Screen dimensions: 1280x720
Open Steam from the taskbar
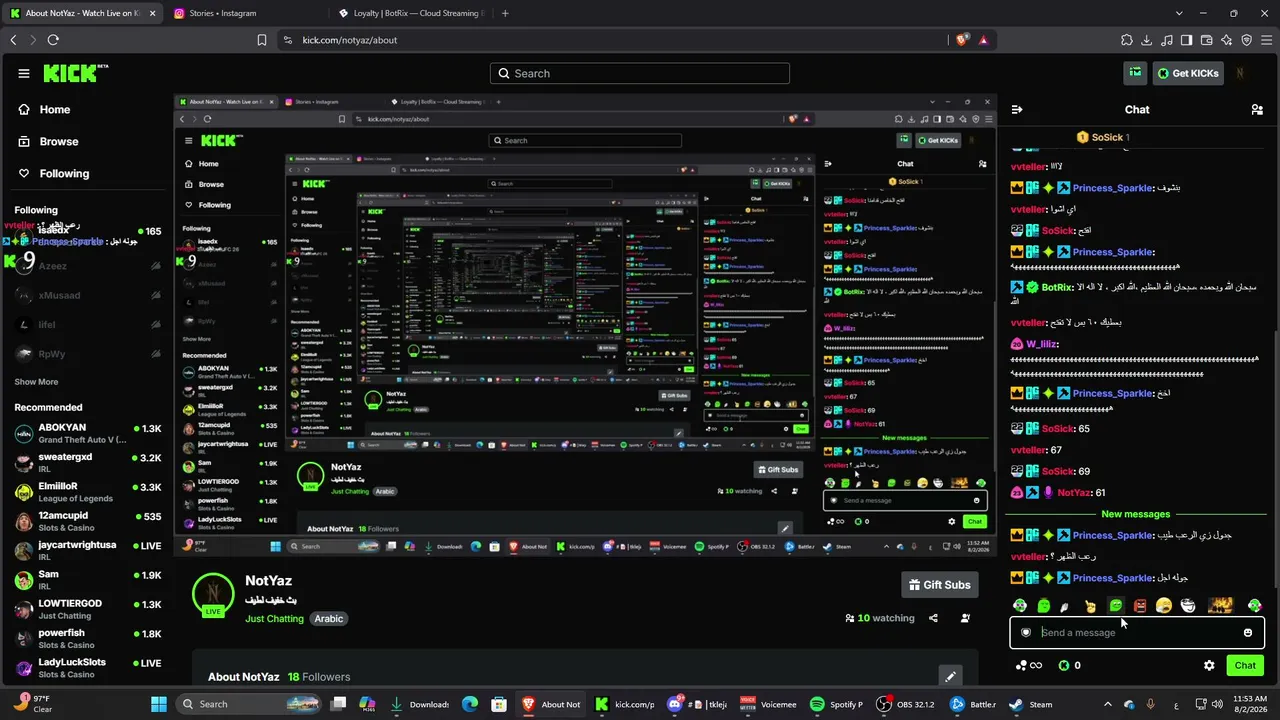click(1030, 704)
